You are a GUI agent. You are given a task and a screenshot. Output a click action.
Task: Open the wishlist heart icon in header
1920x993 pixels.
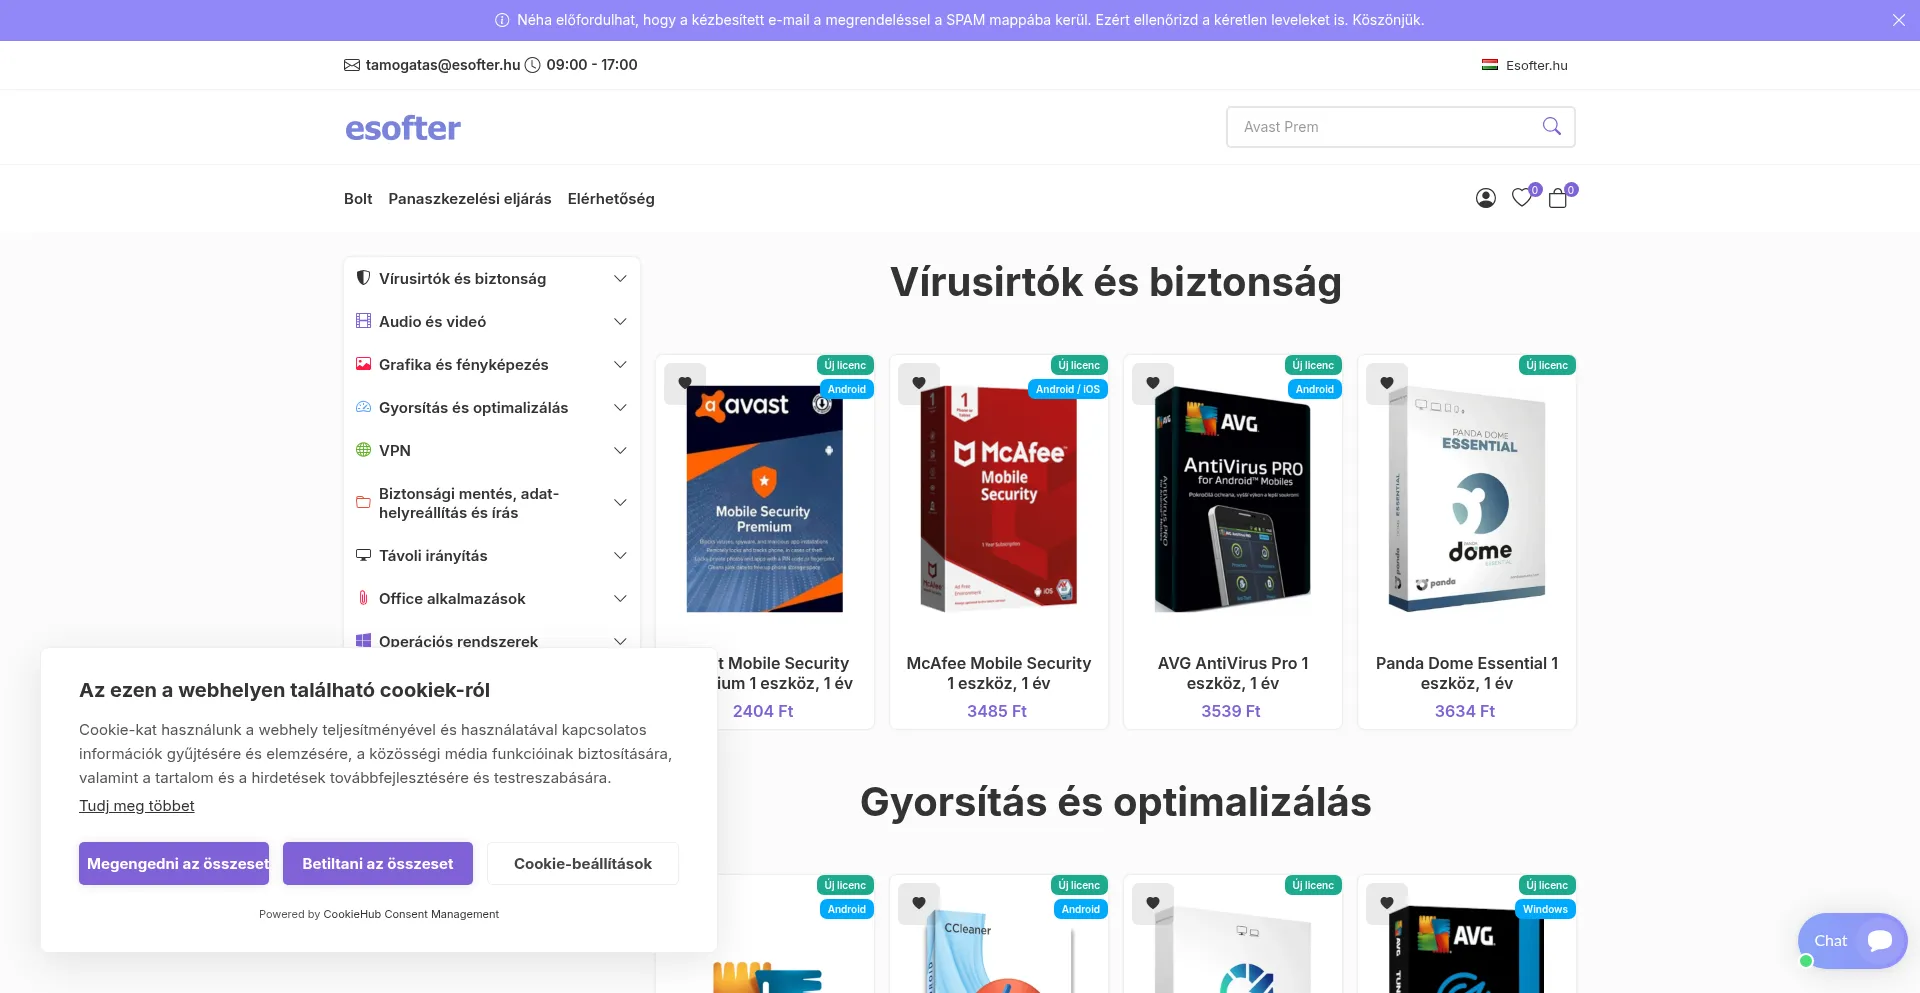click(1522, 198)
